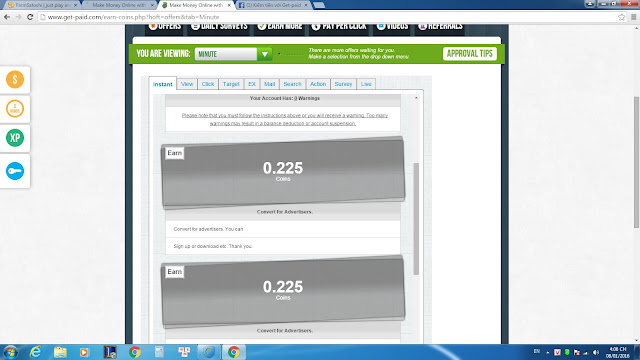Open the Windows Start orb

point(10,352)
